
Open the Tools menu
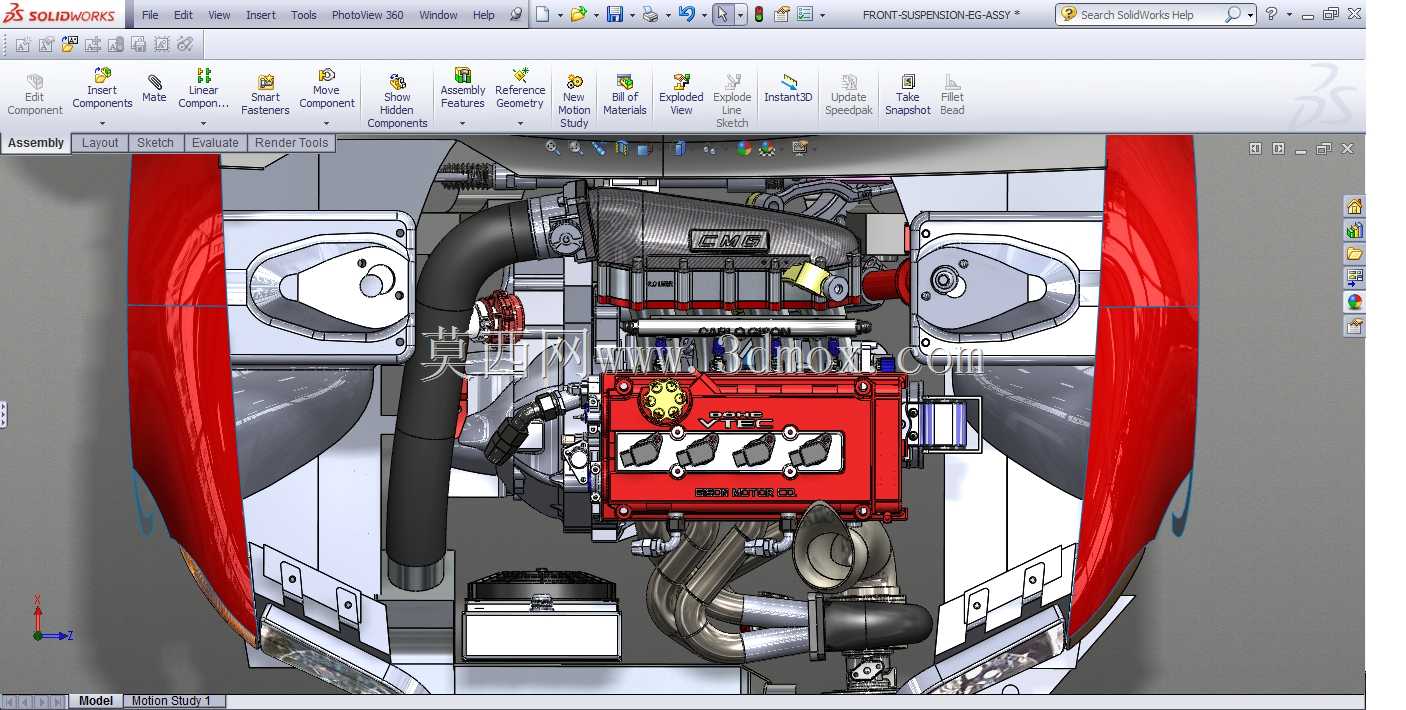point(304,15)
